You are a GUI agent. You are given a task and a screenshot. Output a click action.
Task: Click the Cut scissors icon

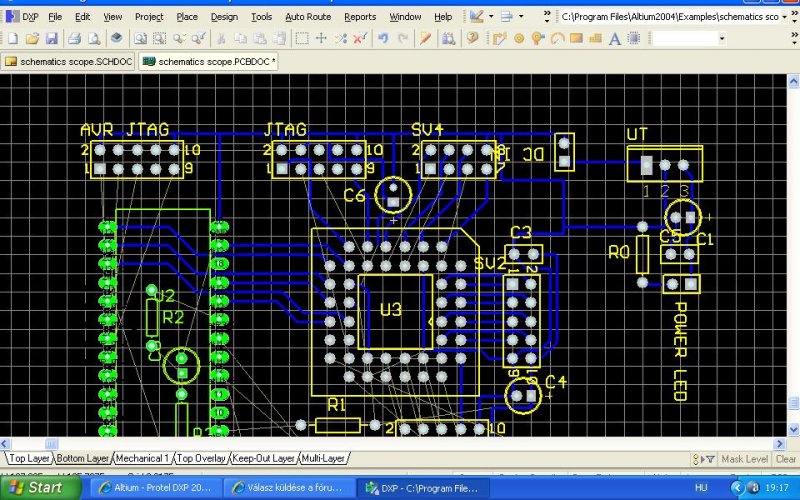point(221,38)
